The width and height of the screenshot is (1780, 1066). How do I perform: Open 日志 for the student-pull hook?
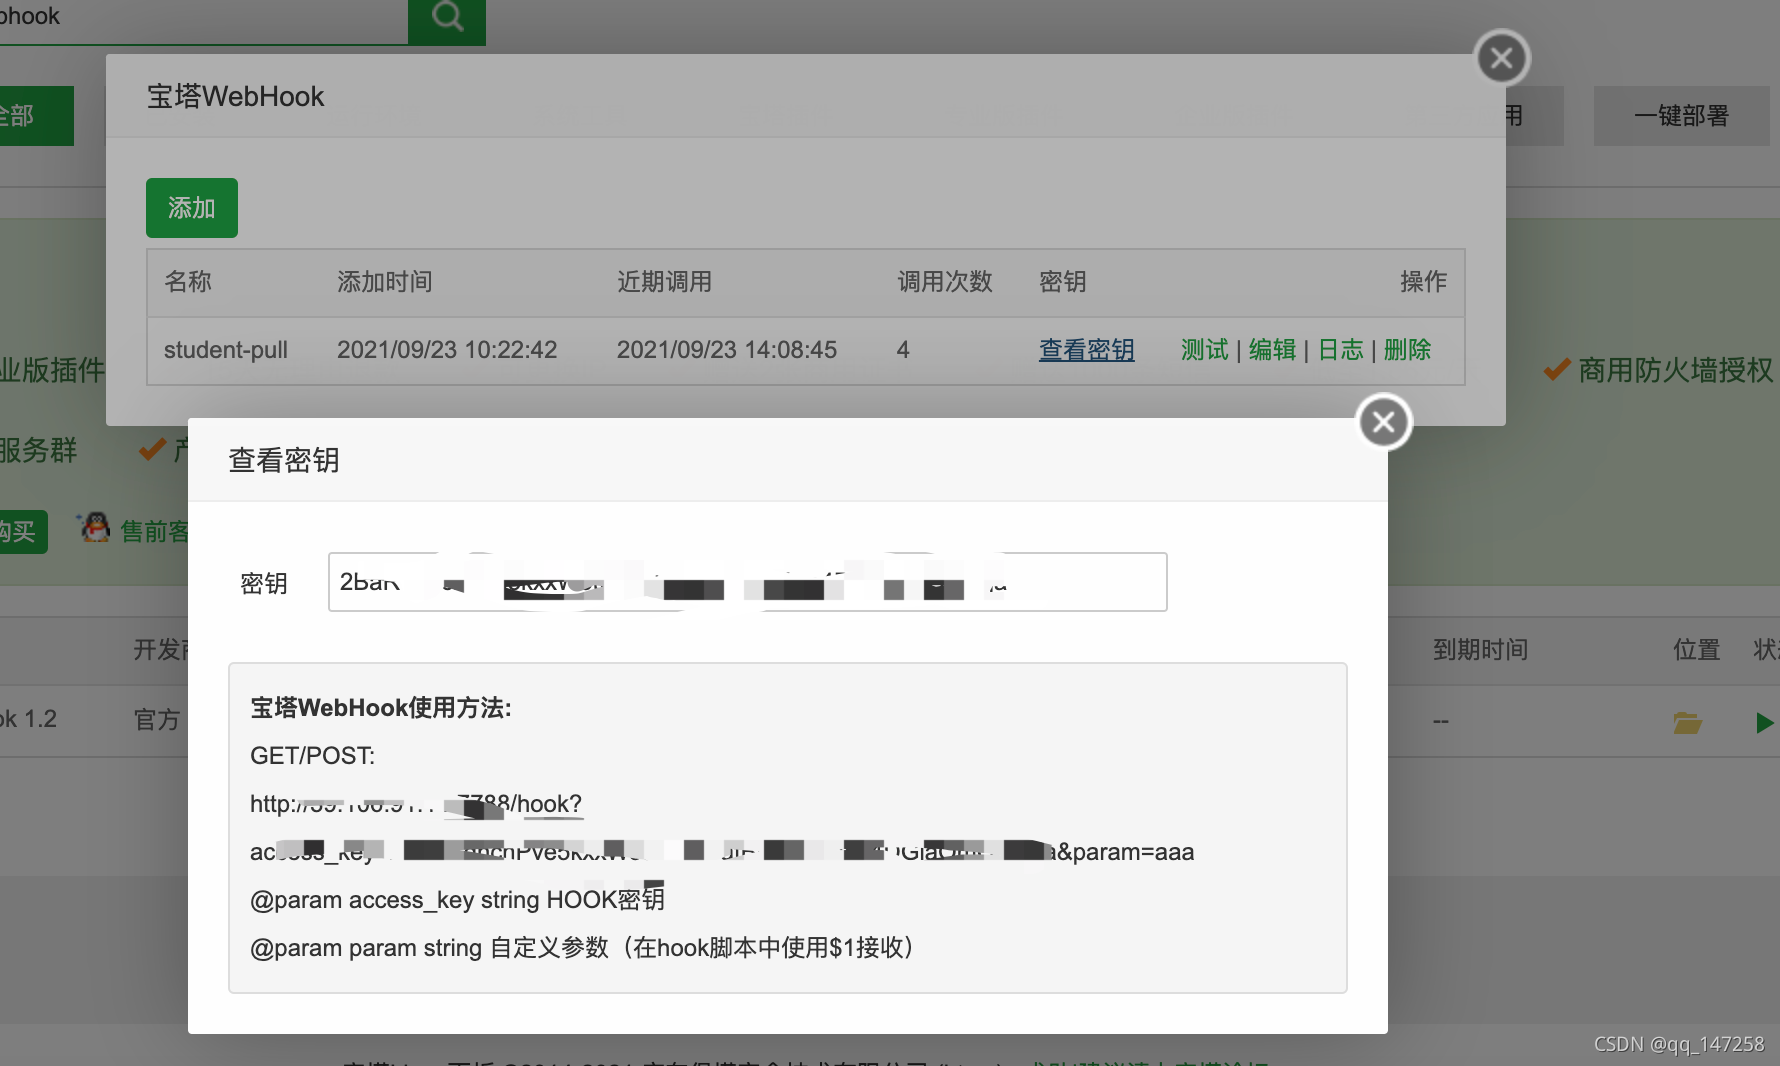pos(1341,350)
